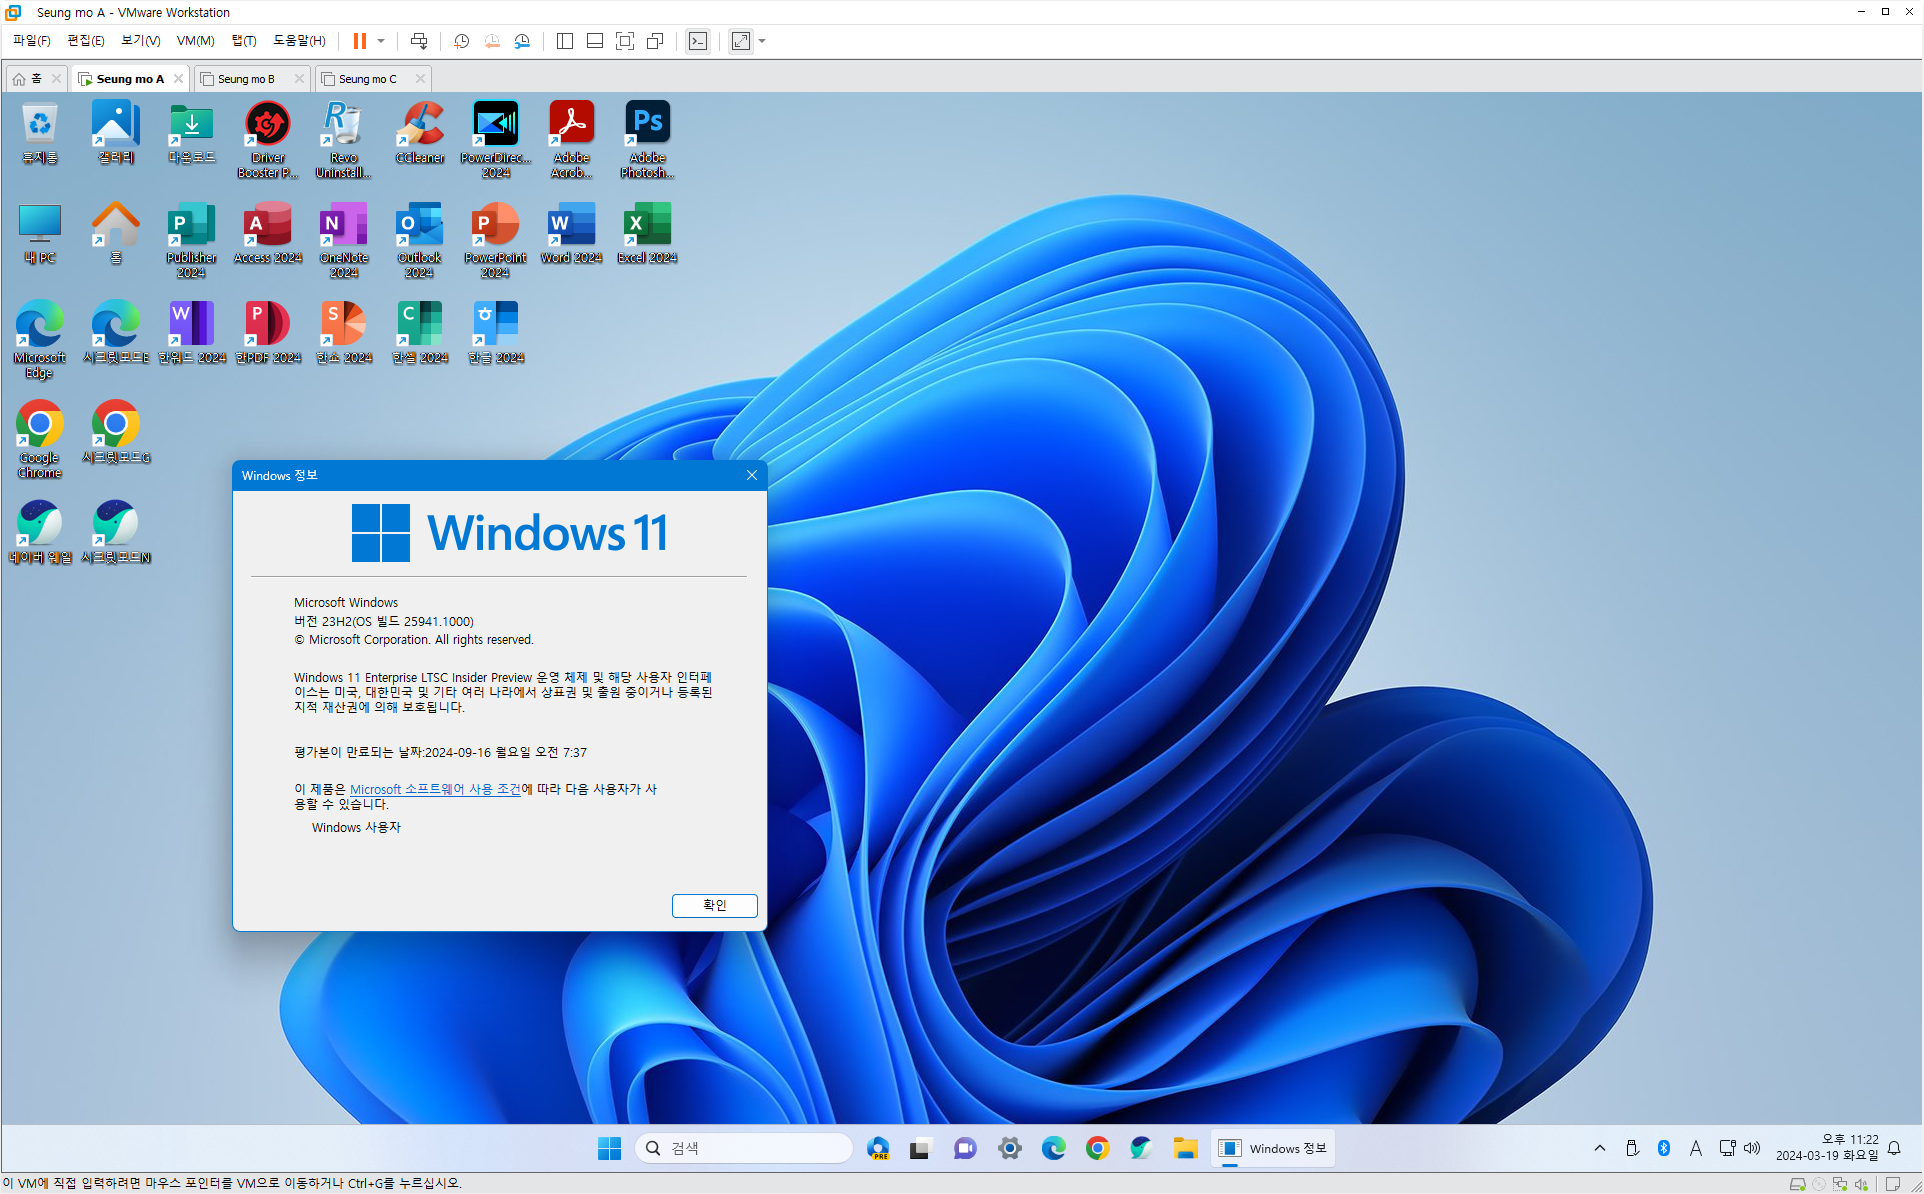
Task: Select the Outlook 2024 desktop icon
Action: pos(420,240)
